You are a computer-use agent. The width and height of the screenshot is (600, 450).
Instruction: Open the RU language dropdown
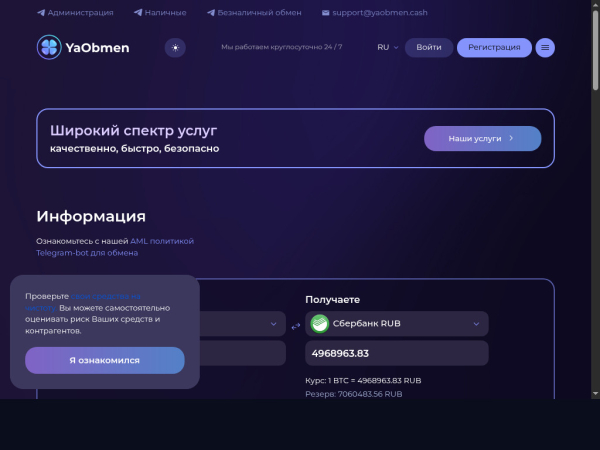pyautogui.click(x=388, y=47)
